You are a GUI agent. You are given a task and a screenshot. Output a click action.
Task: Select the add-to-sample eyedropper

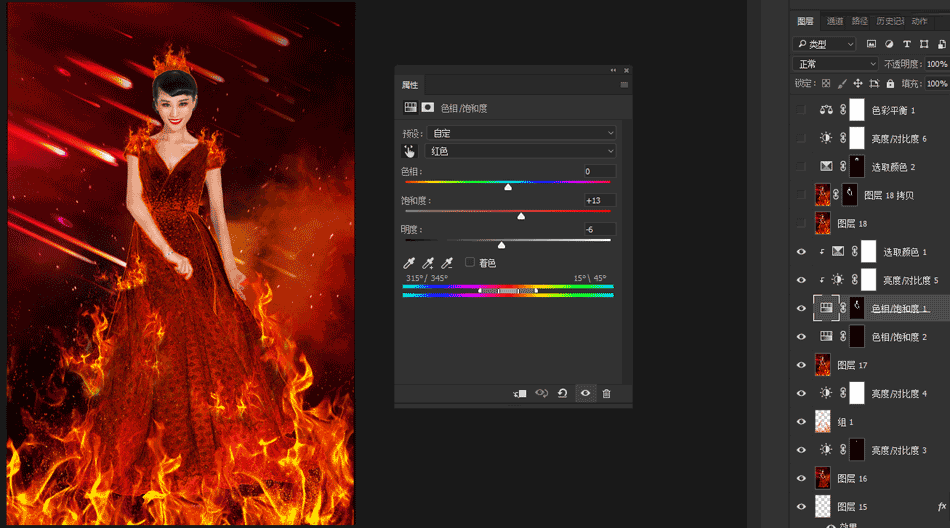[x=428, y=262]
